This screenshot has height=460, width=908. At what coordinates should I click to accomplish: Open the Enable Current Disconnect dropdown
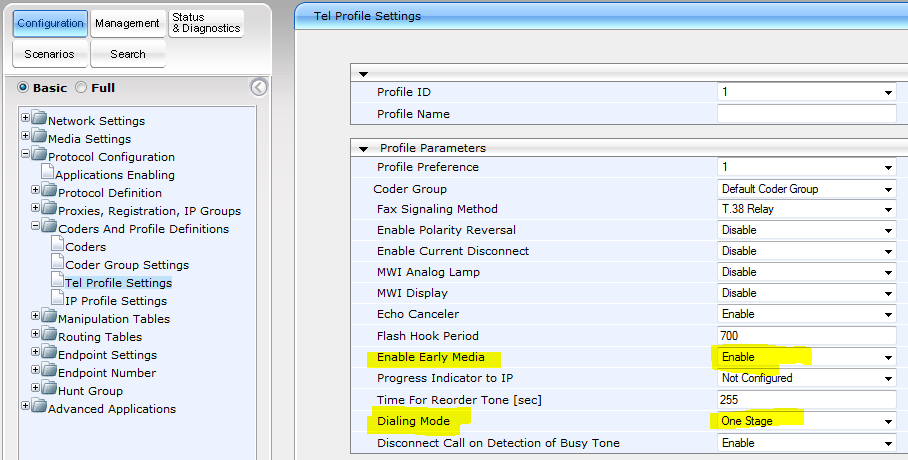click(x=807, y=251)
